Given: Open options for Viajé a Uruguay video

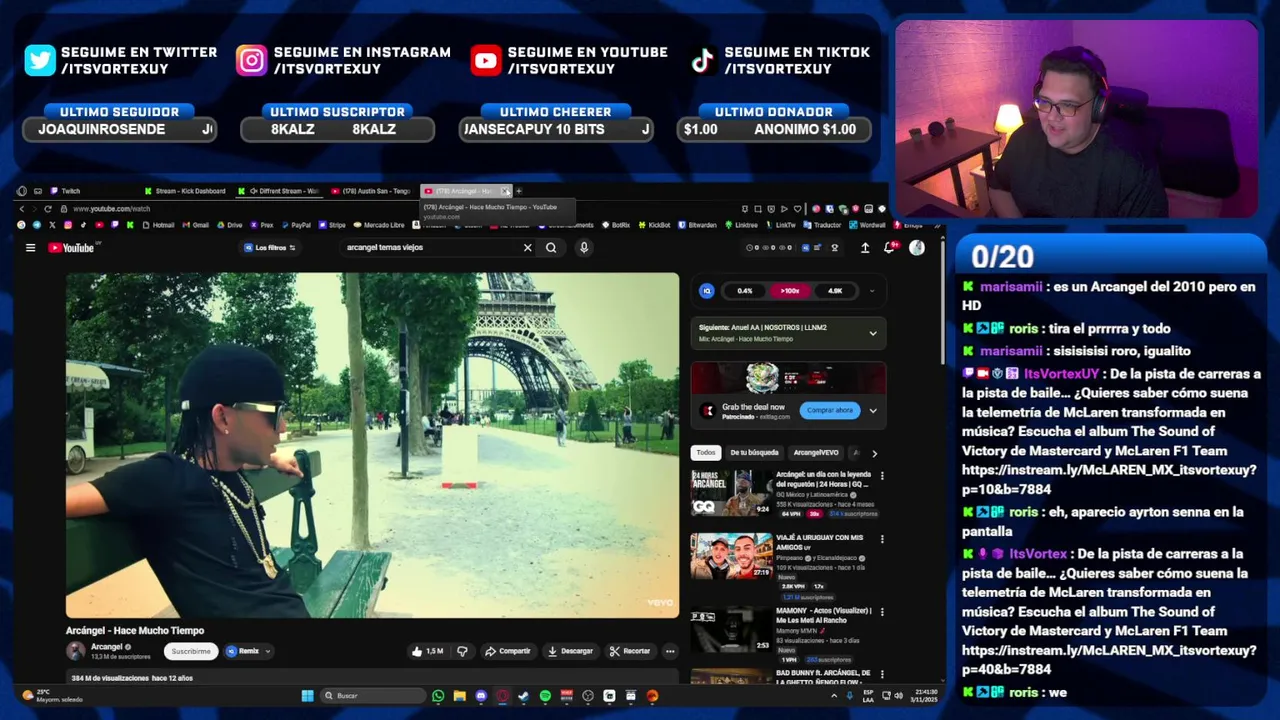Looking at the screenshot, I should point(881,539).
